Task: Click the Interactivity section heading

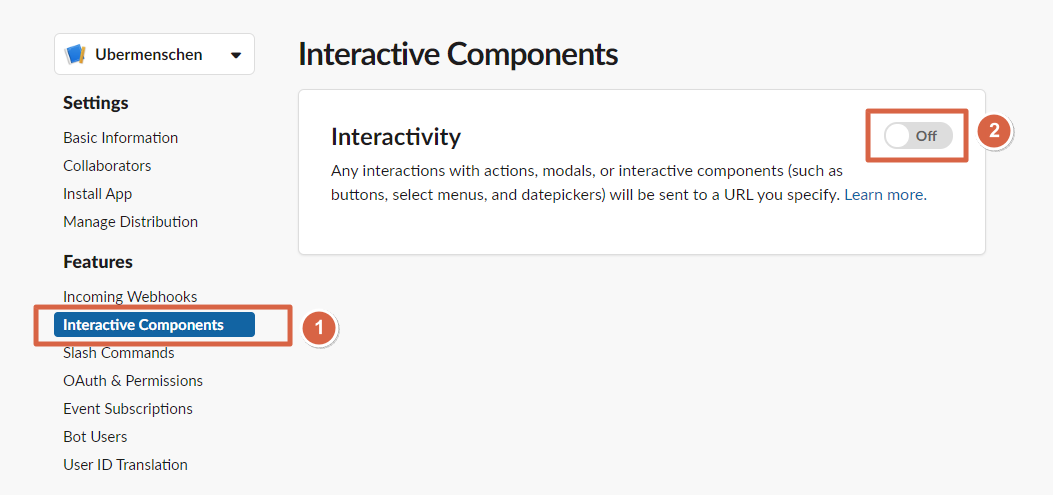Action: pyautogui.click(x=396, y=137)
